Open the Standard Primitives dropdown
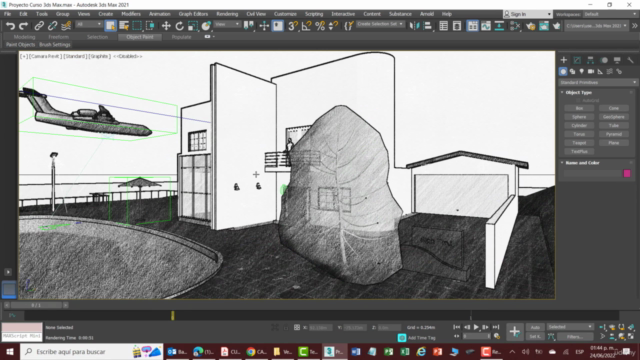Viewport: 640px width, 360px height. click(x=598, y=82)
